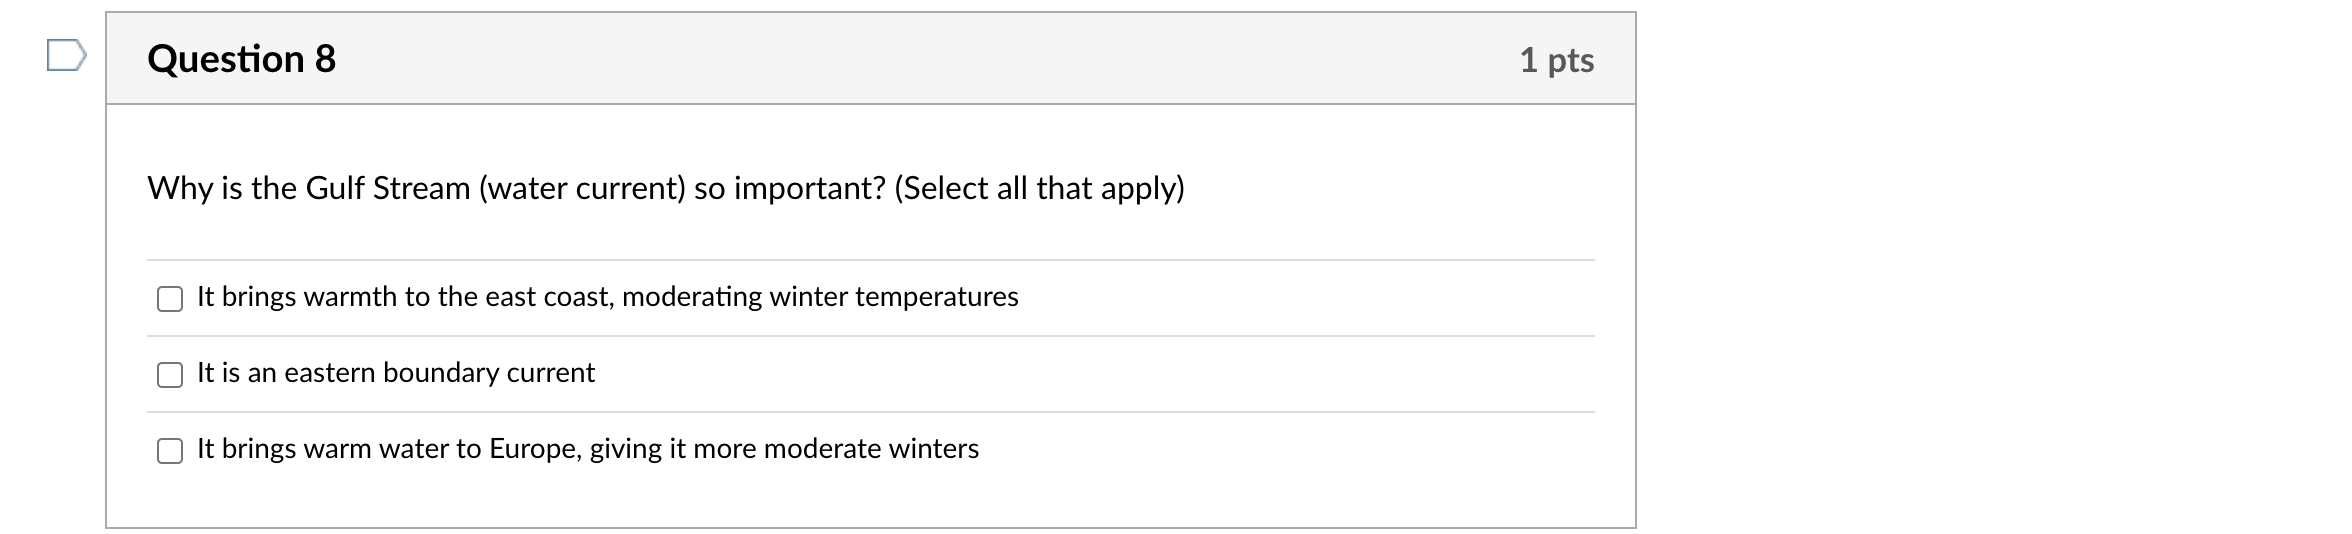Flag Question 8 with the bookmark icon
This screenshot has height=534, width=2352.
tap(66, 56)
